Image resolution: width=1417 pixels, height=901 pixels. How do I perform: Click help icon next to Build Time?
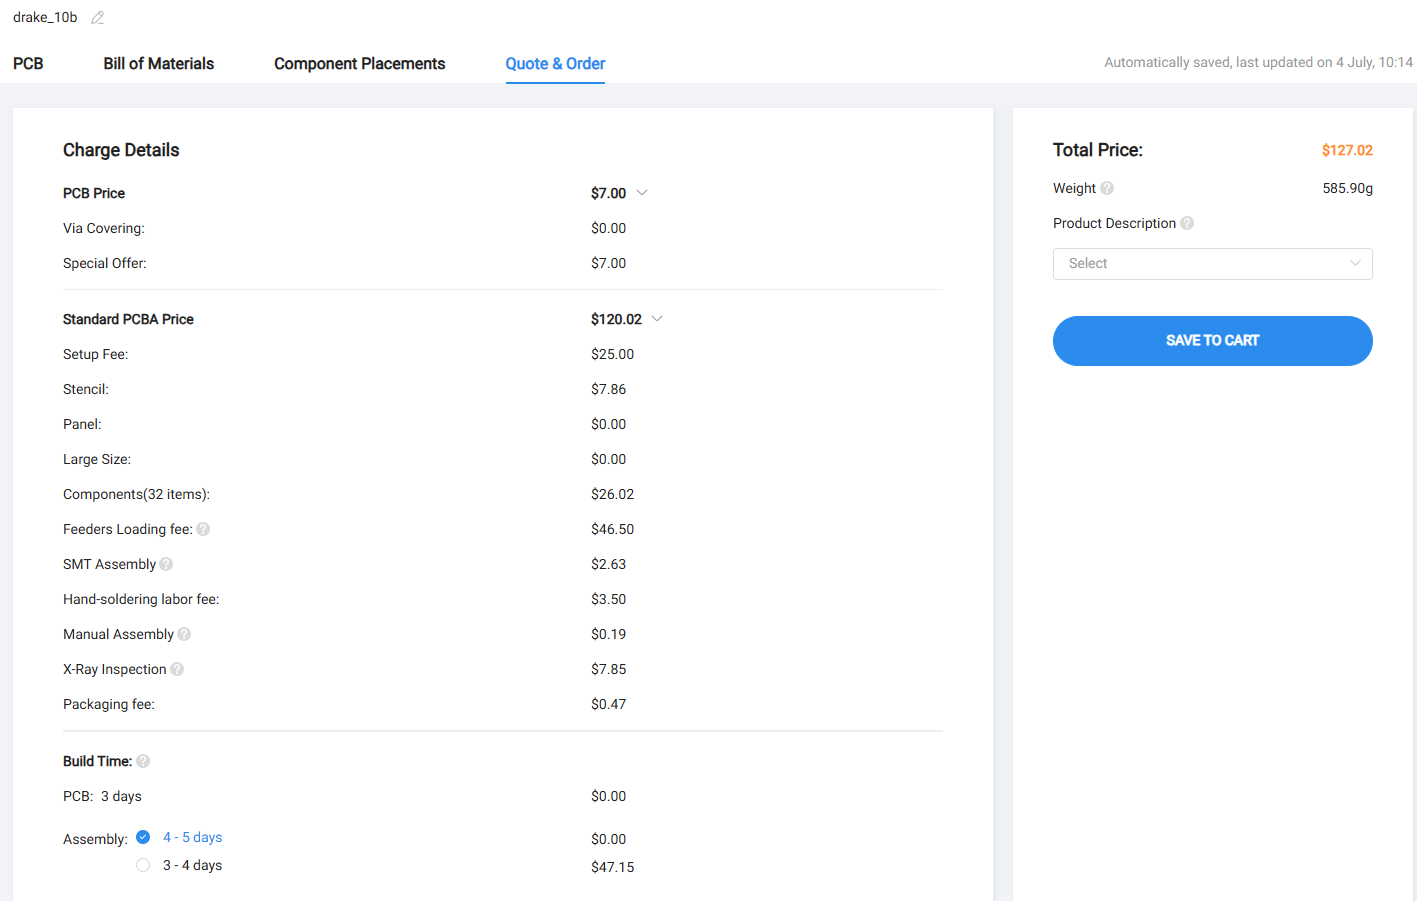coord(143,761)
